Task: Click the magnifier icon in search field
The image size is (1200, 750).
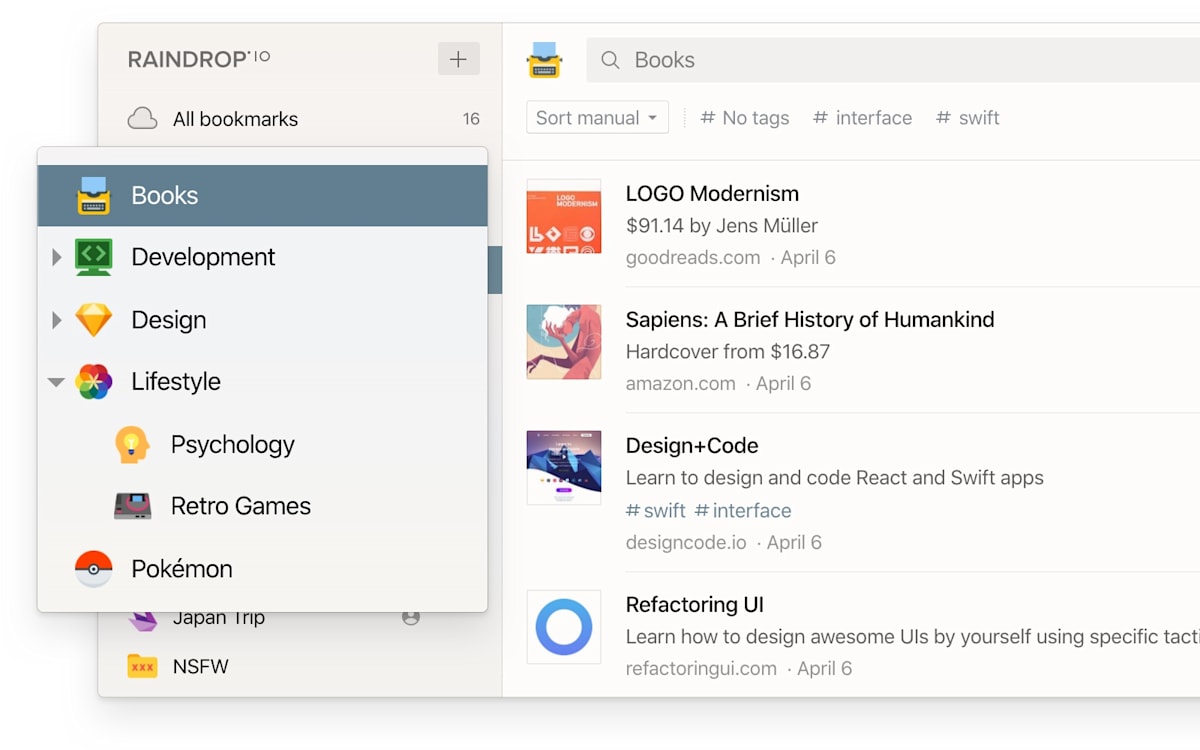Action: point(610,60)
